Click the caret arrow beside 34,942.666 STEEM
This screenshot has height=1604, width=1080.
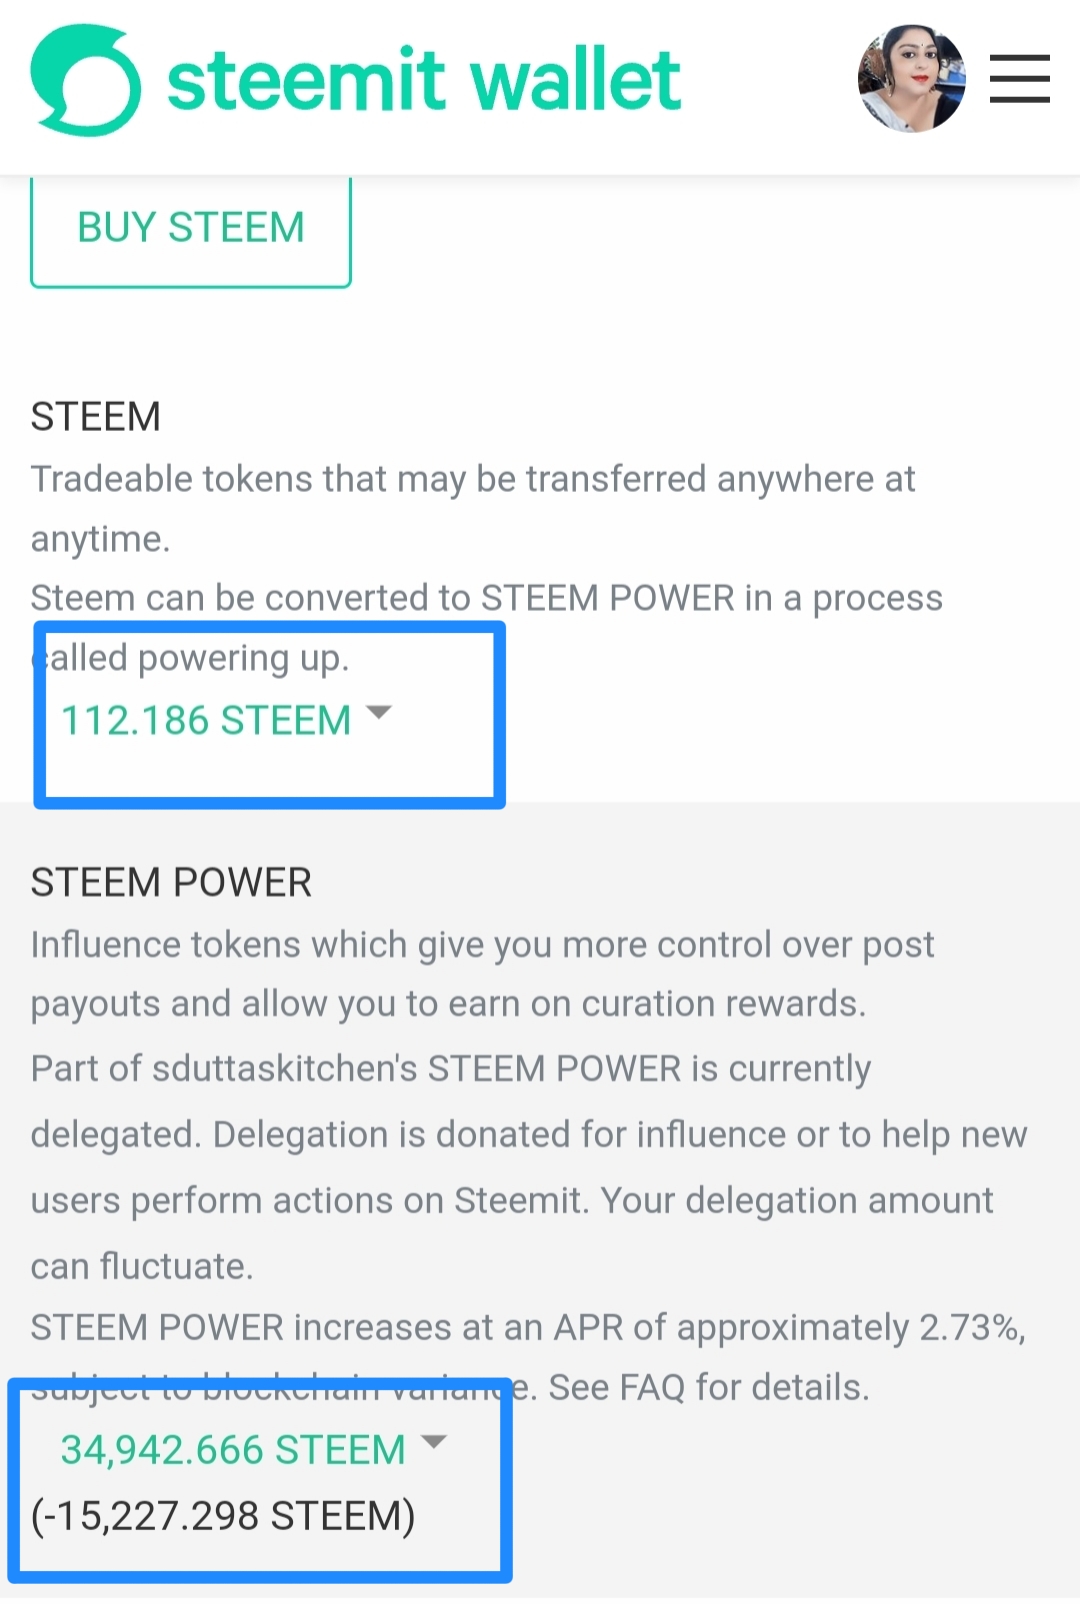click(x=434, y=1442)
